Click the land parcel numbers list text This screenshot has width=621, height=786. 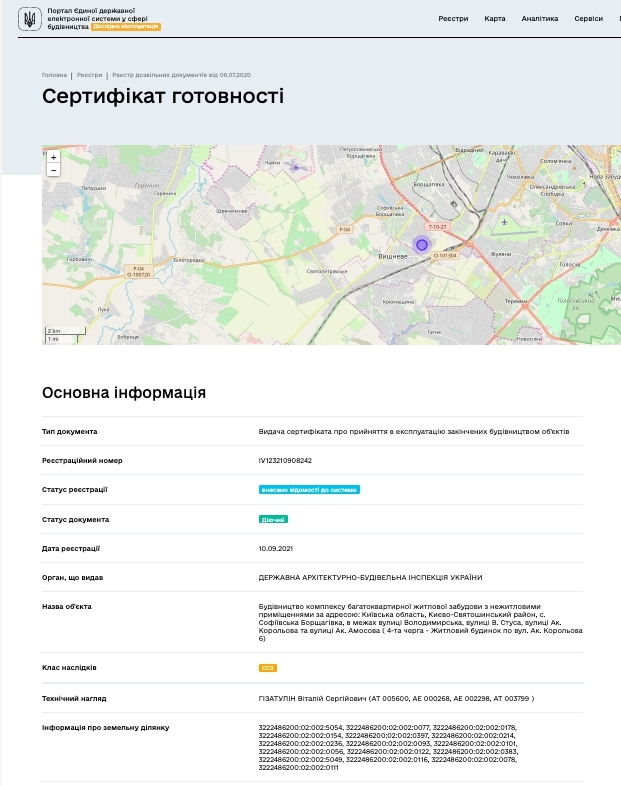pos(388,747)
